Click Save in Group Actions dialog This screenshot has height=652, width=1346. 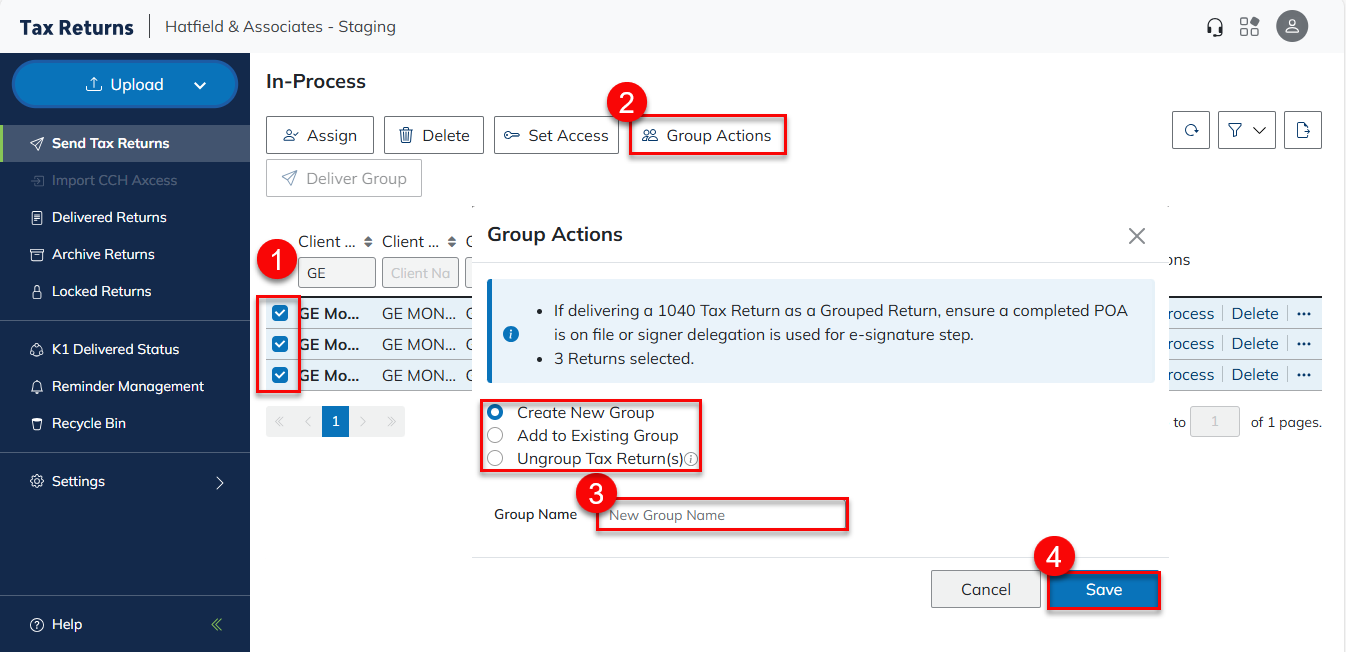(x=1103, y=590)
